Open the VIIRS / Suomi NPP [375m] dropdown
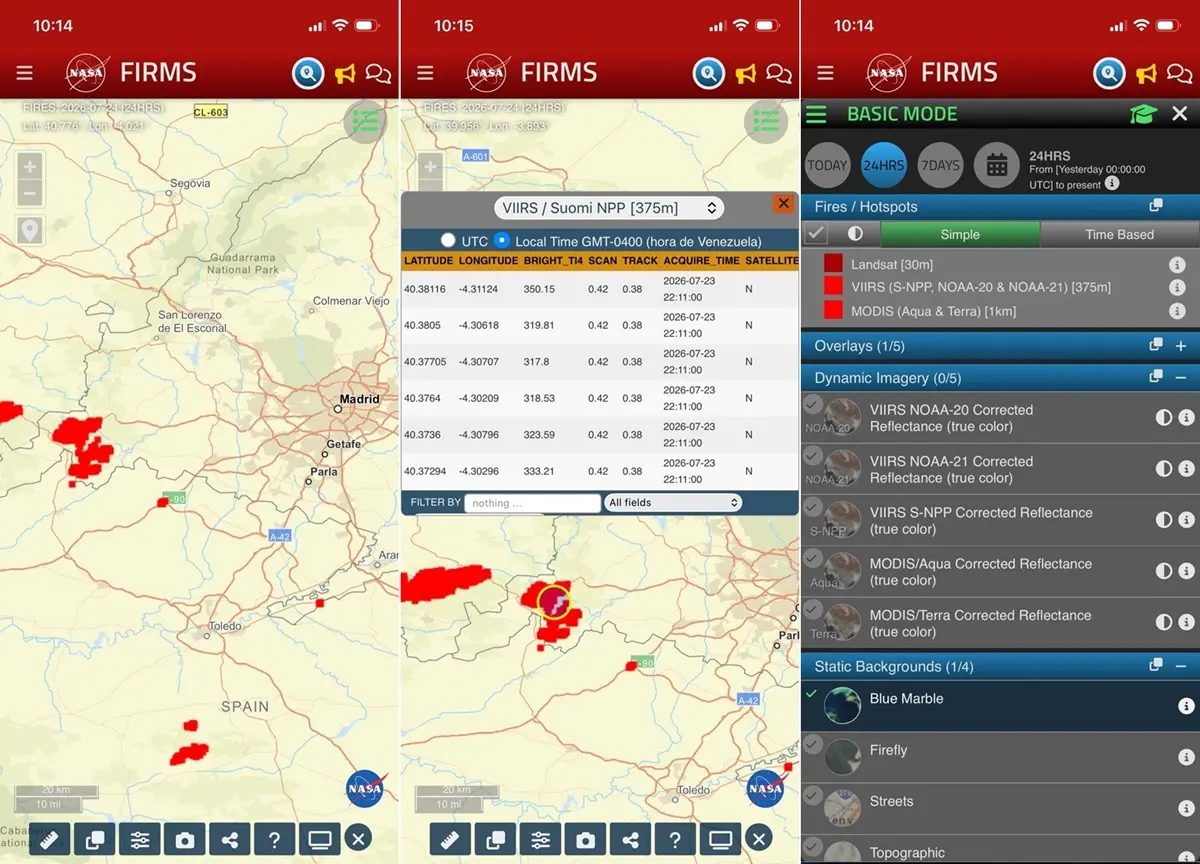Screen dimensions: 1200x864 point(610,208)
